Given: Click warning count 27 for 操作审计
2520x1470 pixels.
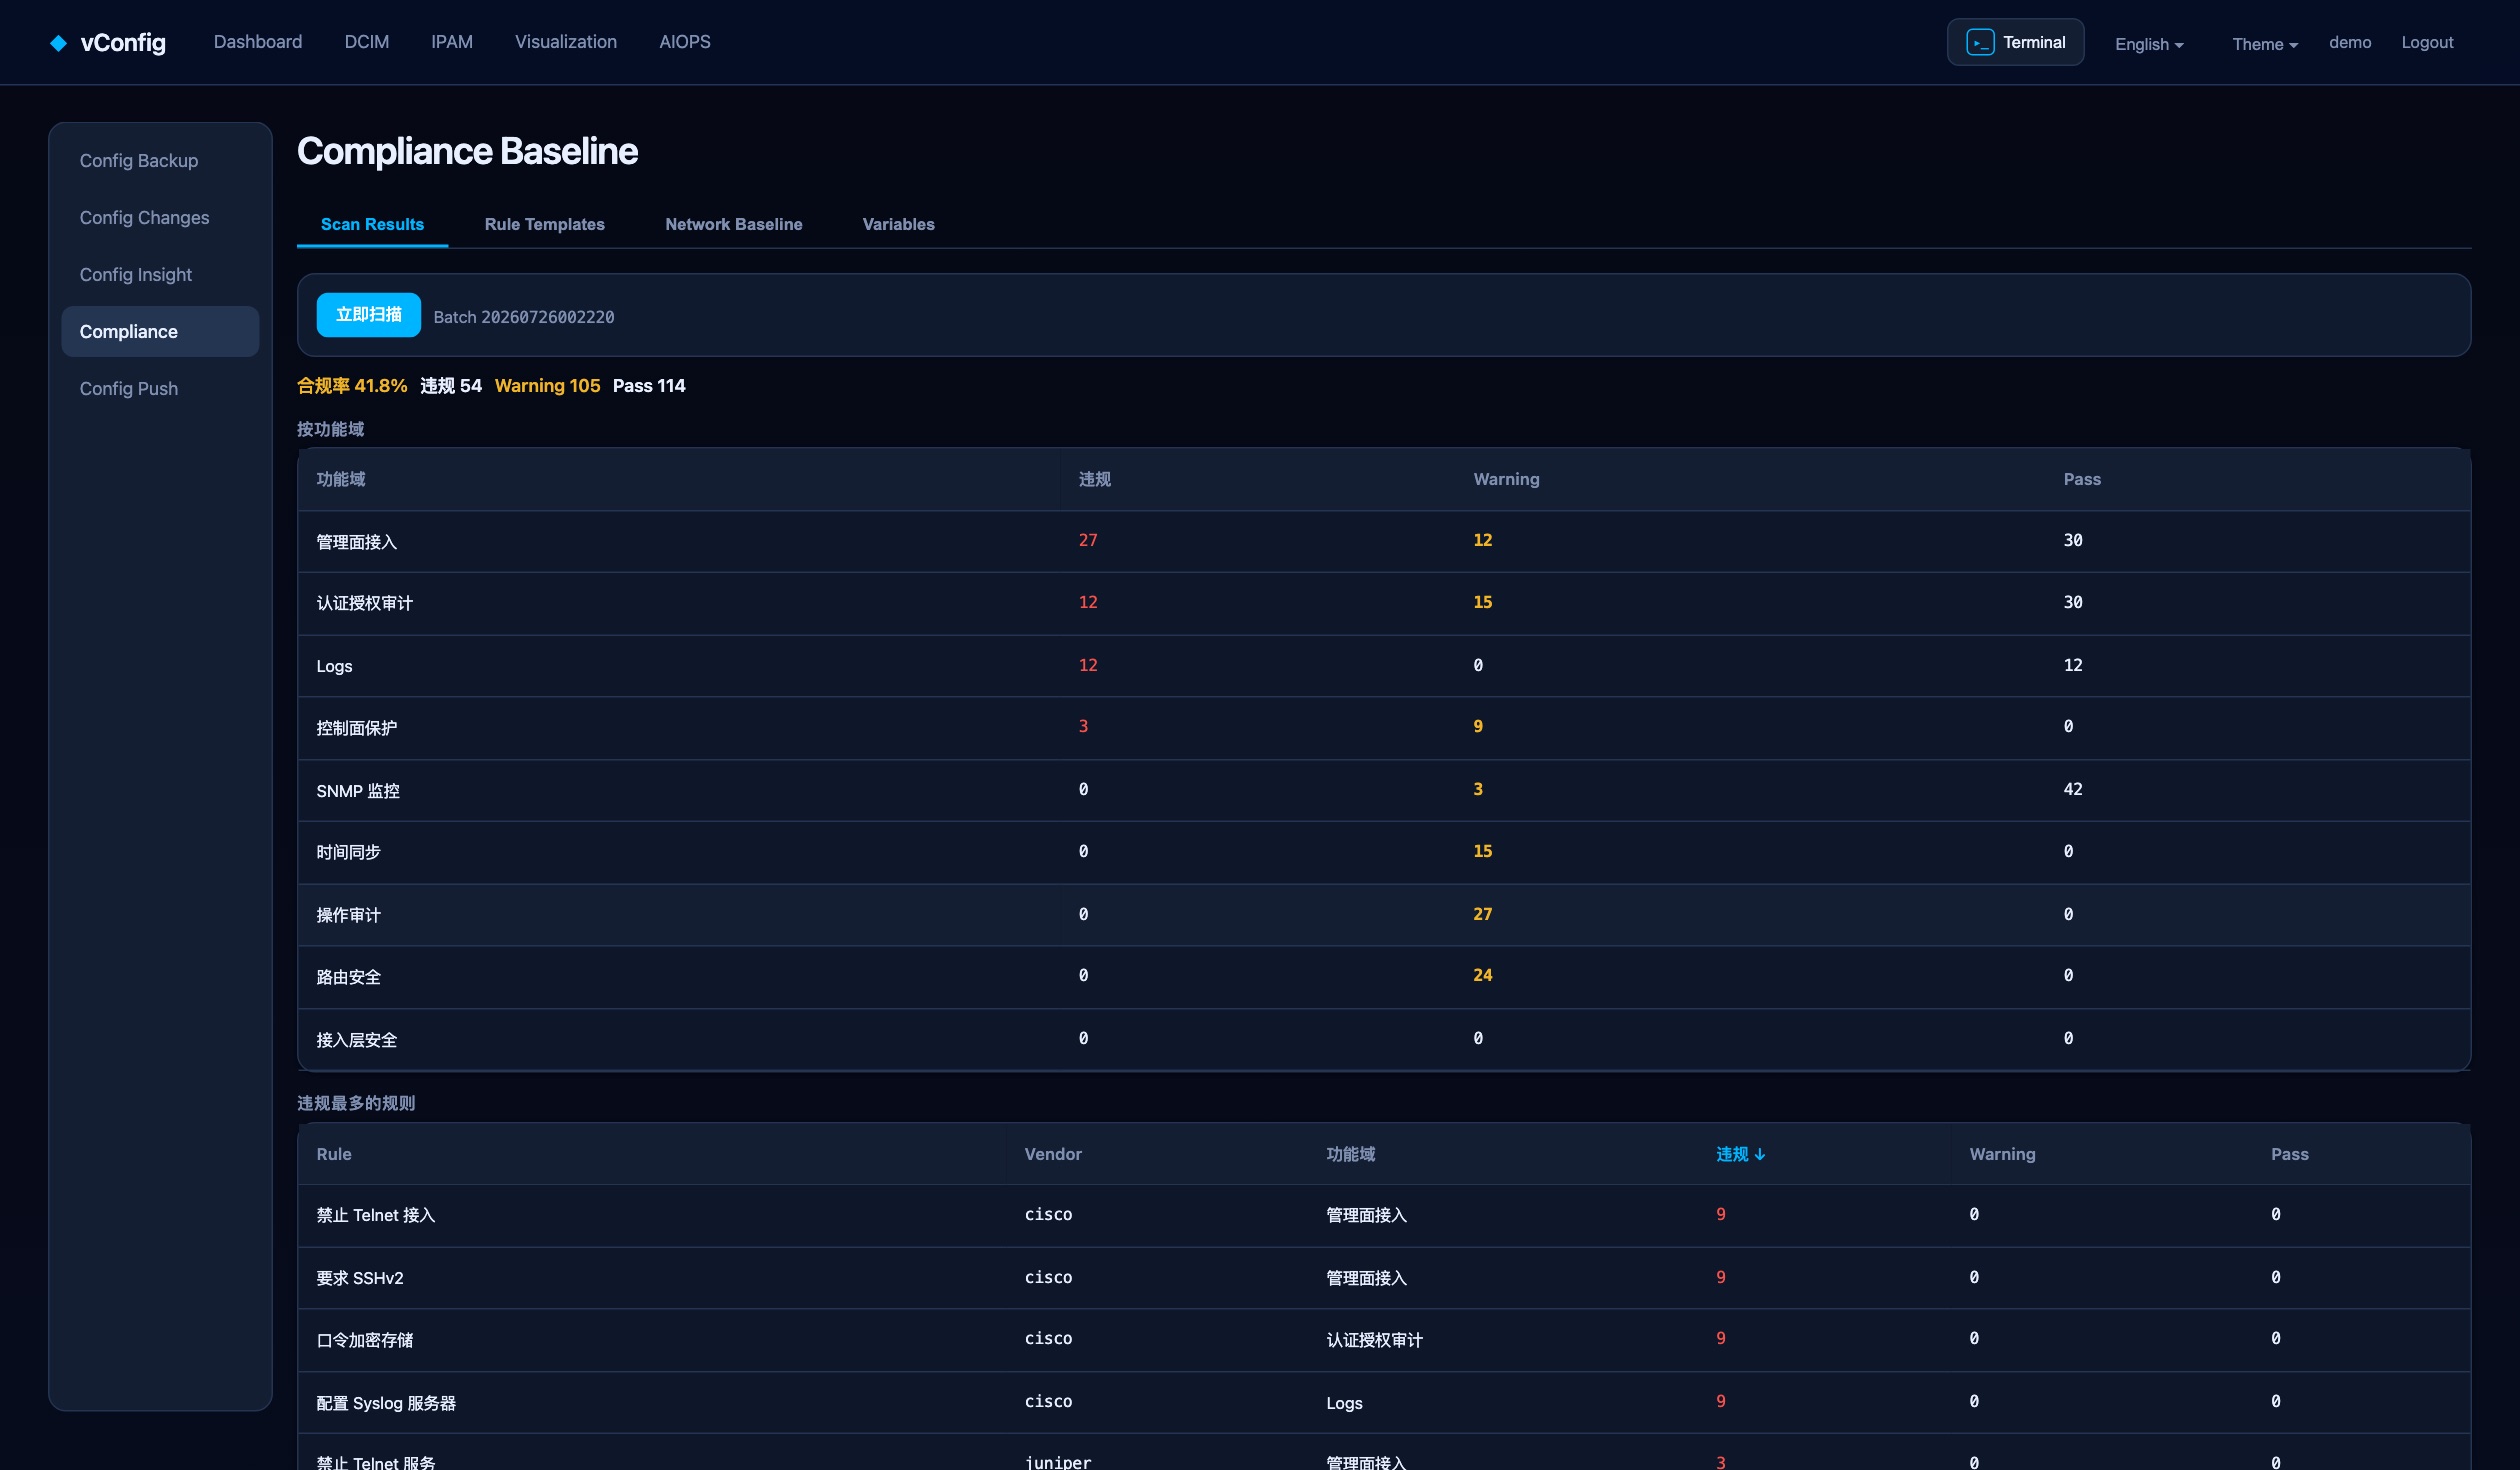Looking at the screenshot, I should (x=1482, y=914).
